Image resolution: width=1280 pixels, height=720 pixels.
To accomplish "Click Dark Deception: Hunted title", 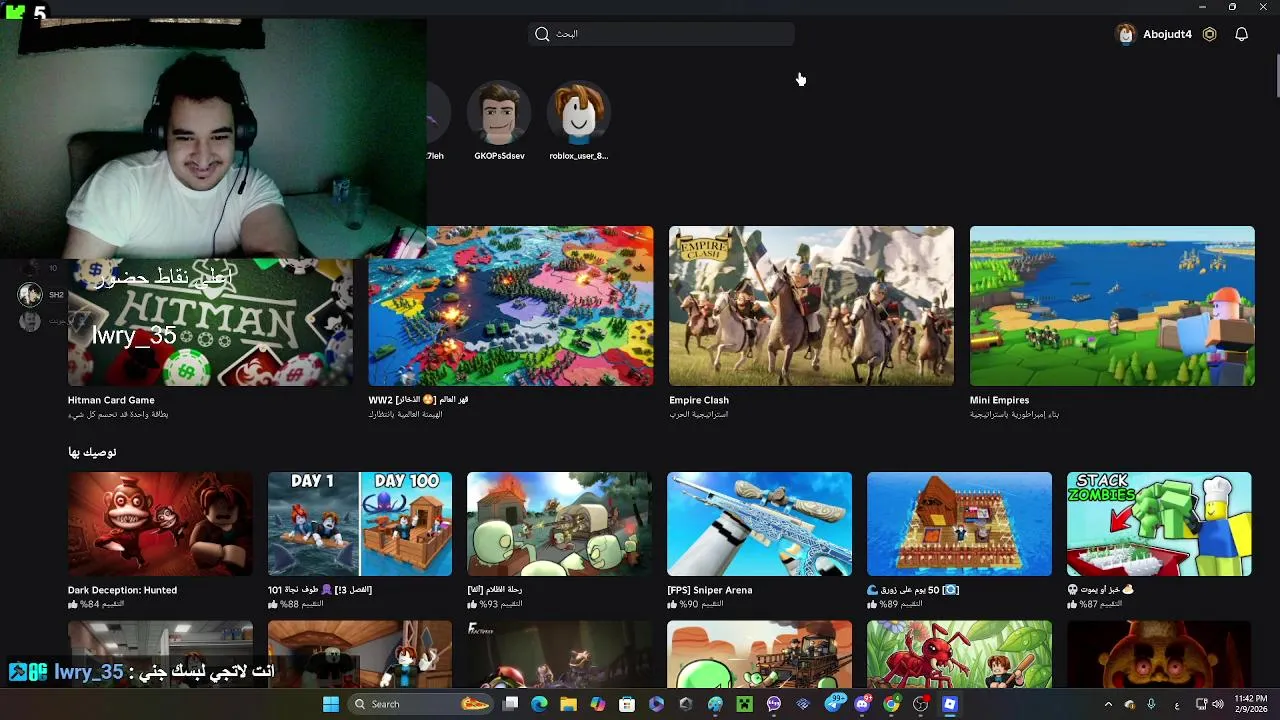I will 122,590.
